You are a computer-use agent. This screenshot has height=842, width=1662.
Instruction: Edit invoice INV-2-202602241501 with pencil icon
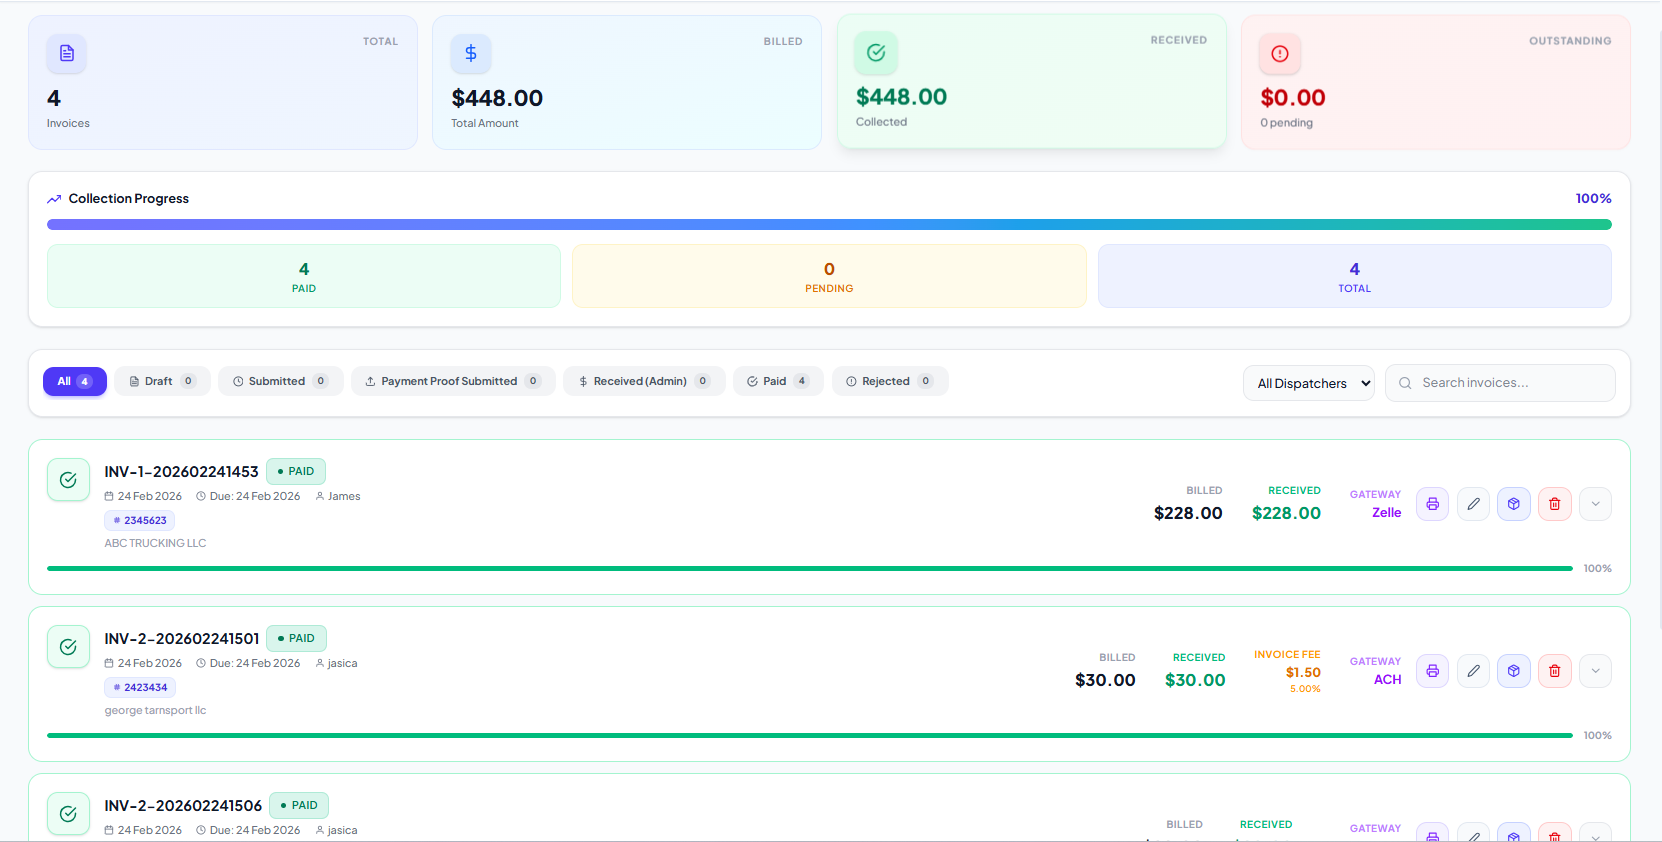[x=1474, y=671]
